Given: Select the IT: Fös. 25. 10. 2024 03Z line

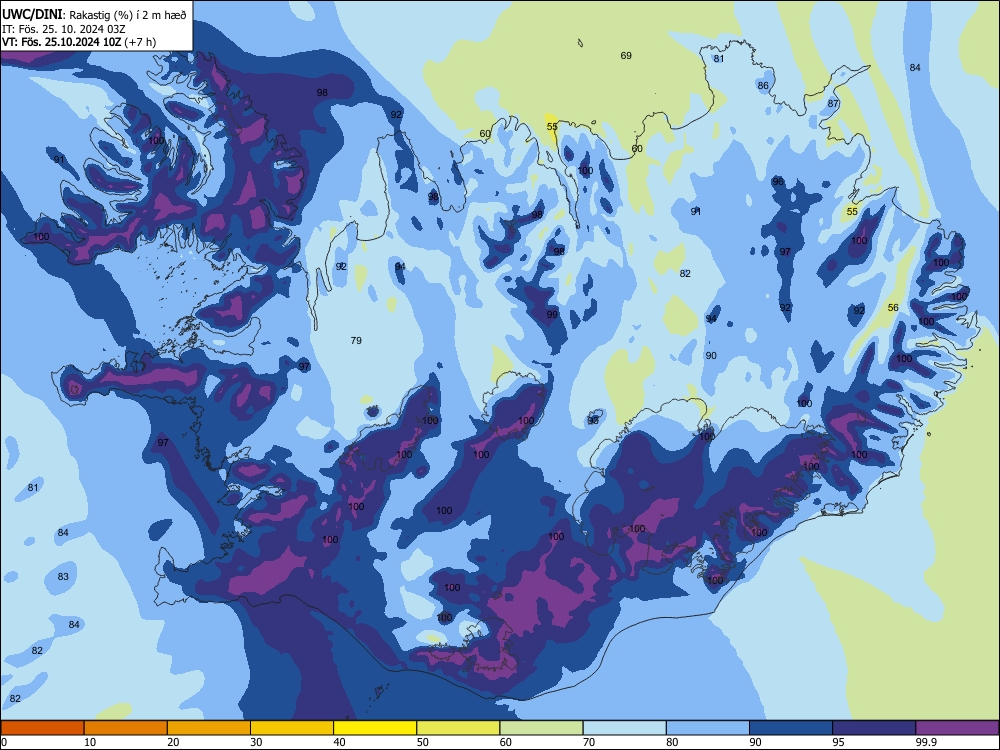Looking at the screenshot, I should [64, 29].
